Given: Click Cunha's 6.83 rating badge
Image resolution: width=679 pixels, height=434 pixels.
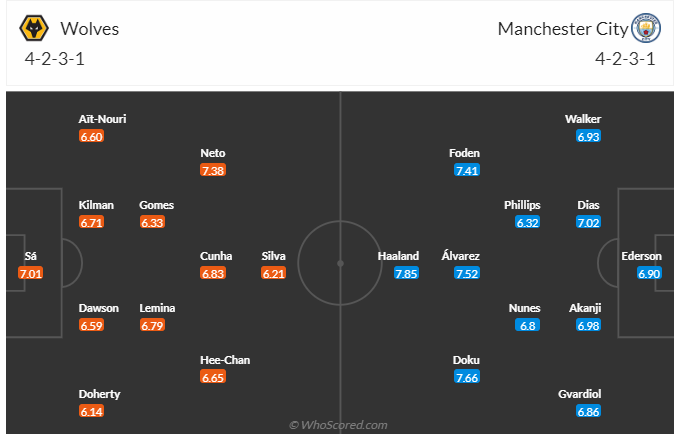Looking at the screenshot, I should 213,274.
